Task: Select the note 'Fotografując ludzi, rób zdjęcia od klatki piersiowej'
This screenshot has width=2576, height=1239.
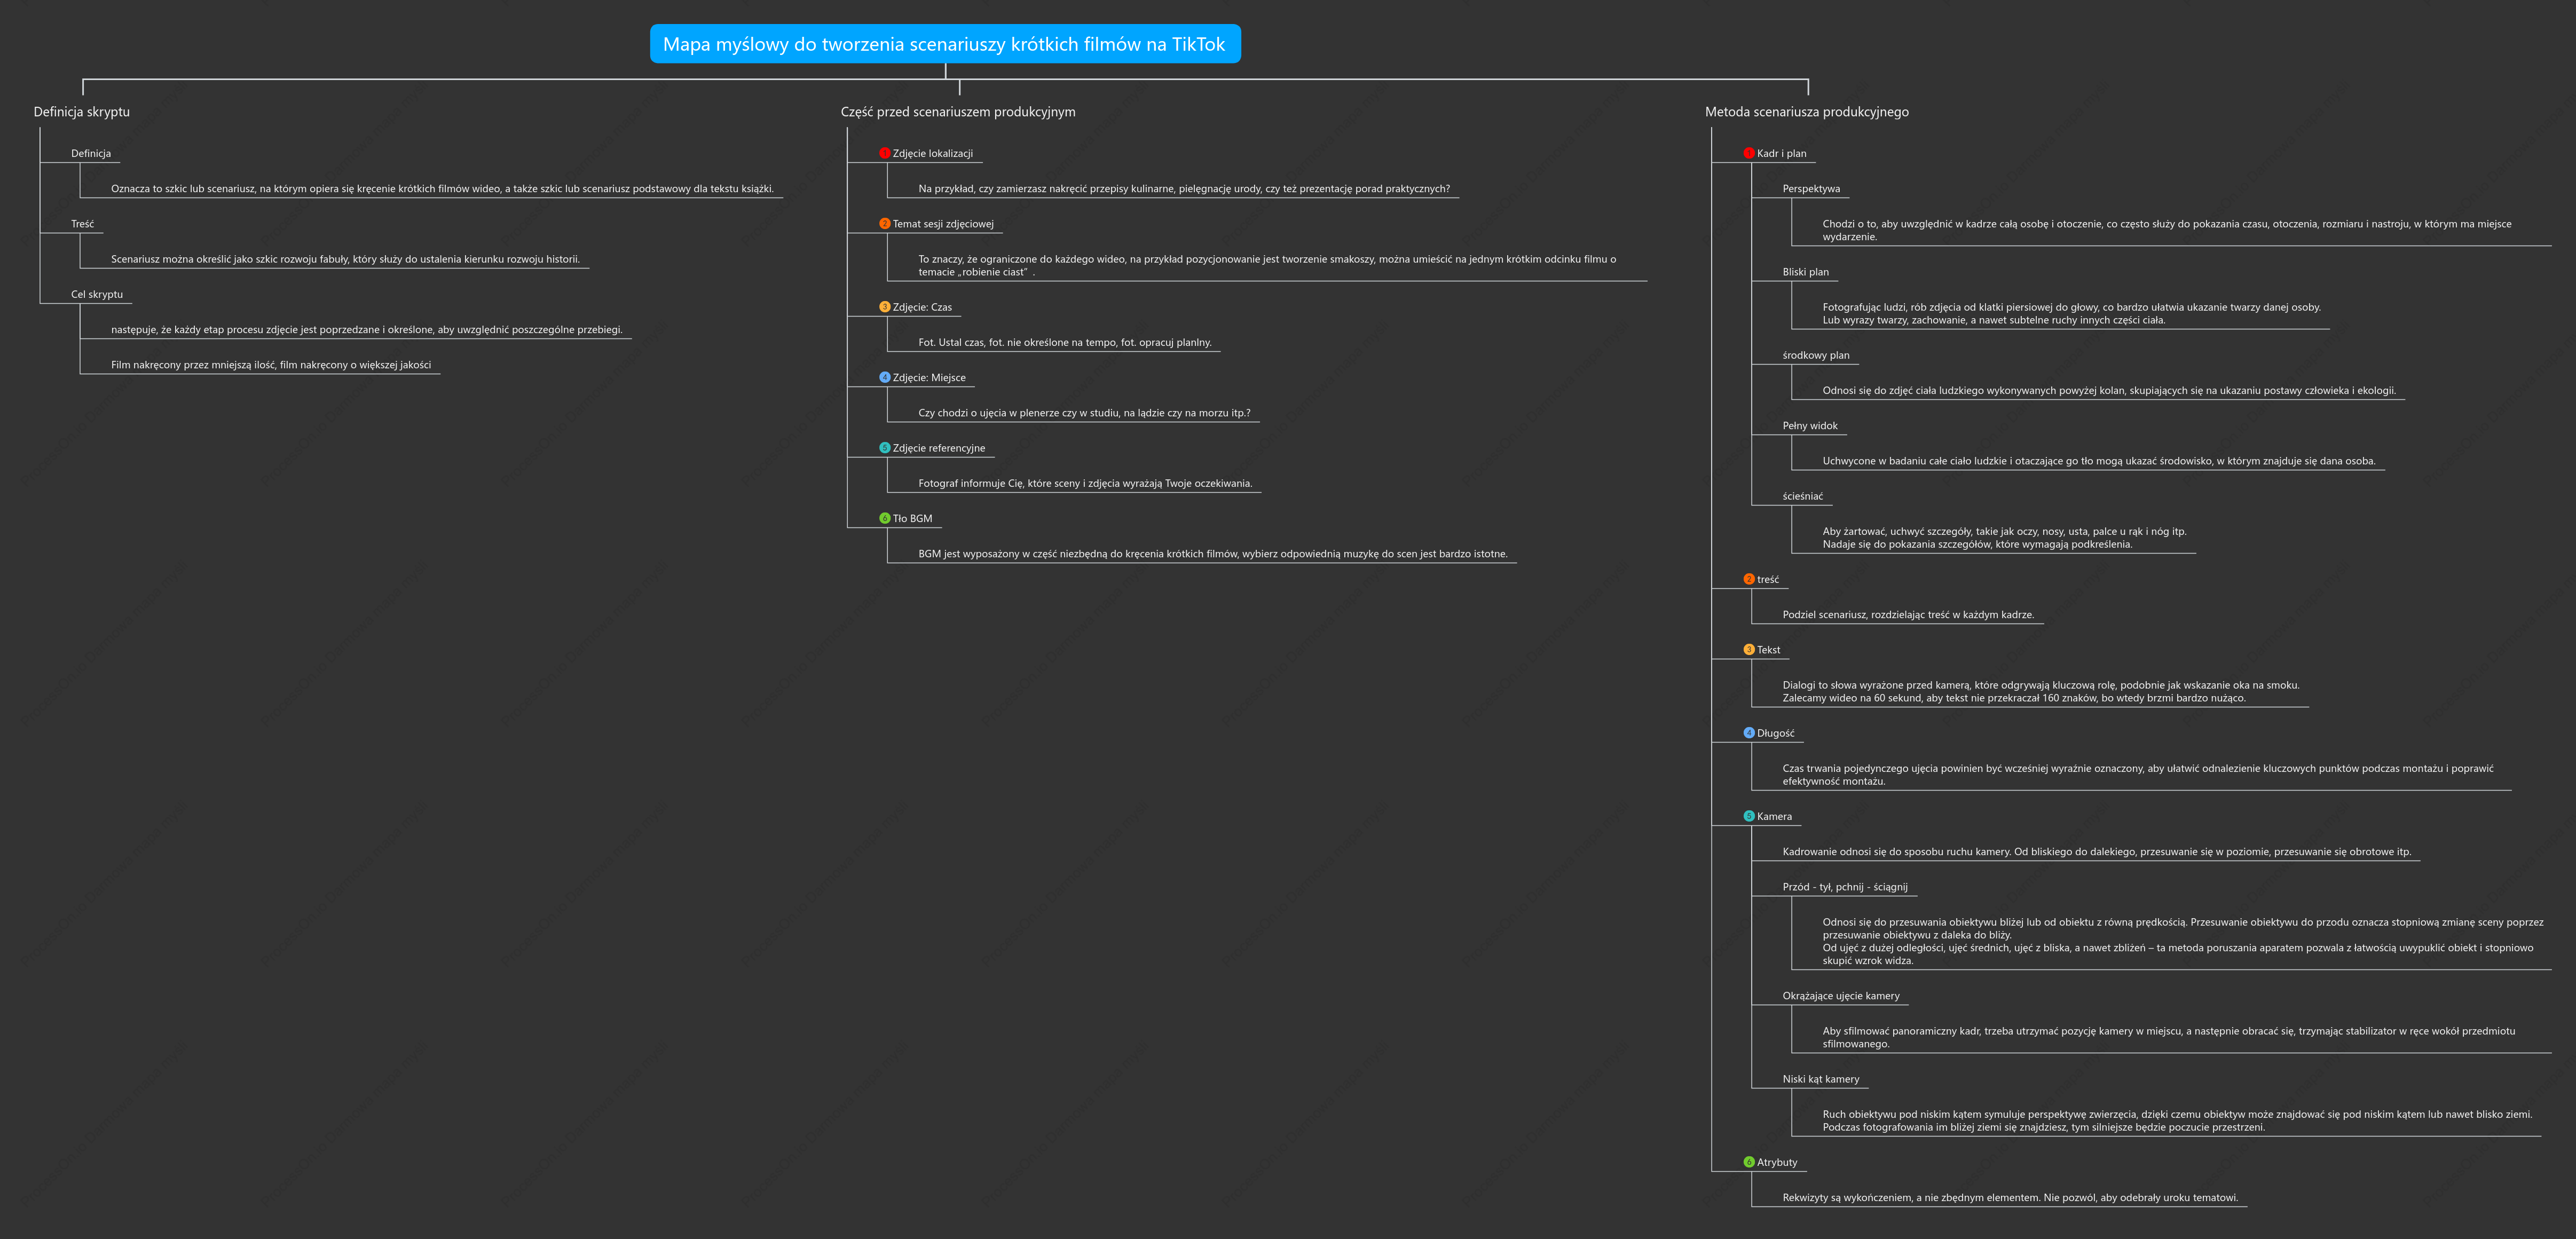Action: (x=2071, y=314)
